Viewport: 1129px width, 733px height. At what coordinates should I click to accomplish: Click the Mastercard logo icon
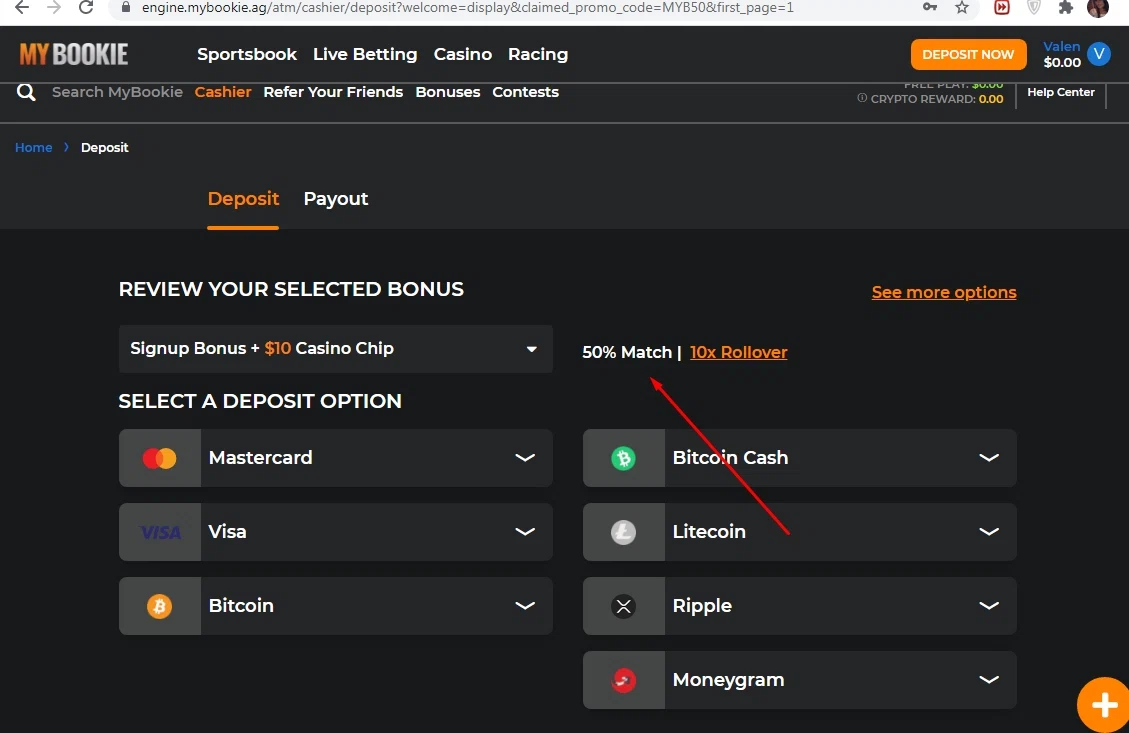click(159, 458)
